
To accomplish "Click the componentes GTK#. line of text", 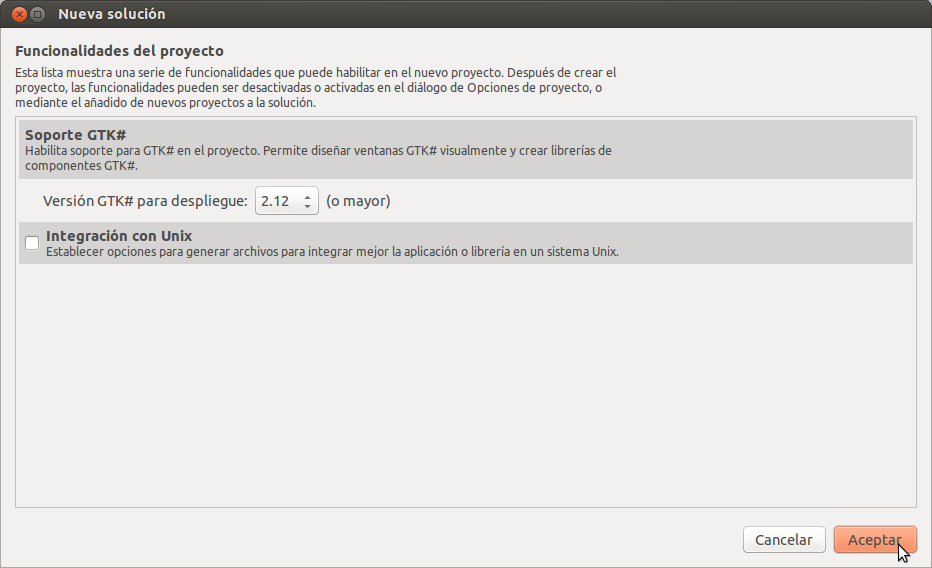I will pos(81,166).
